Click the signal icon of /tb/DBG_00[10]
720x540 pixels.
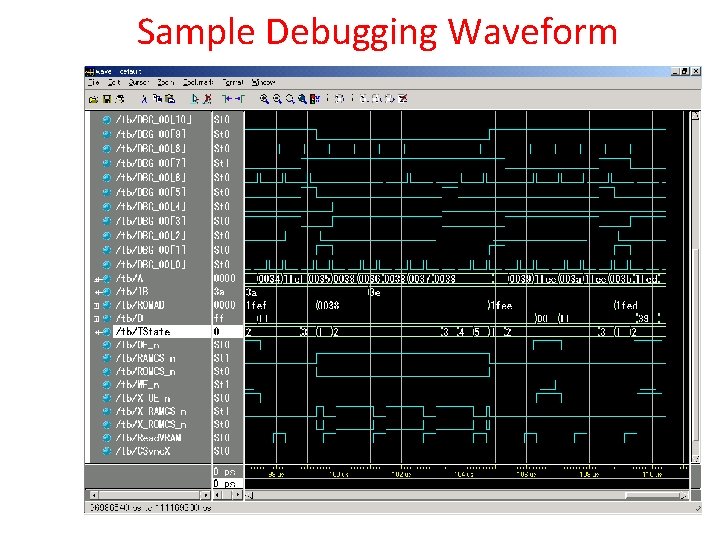tap(107, 120)
